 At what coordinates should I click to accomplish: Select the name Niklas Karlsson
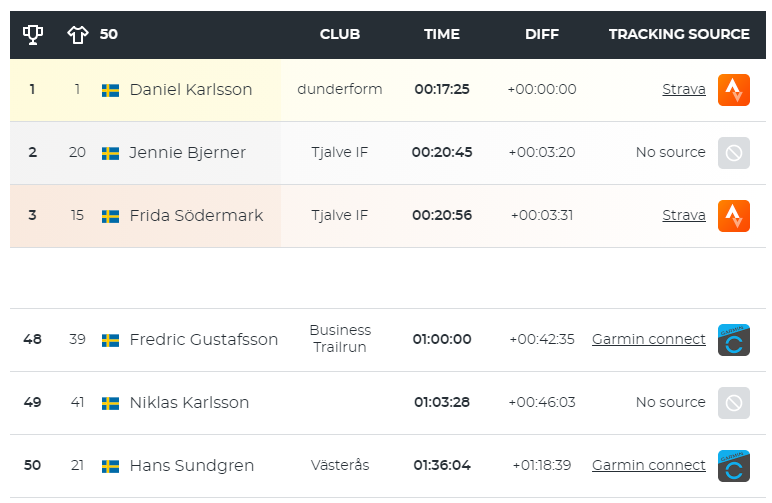point(189,403)
